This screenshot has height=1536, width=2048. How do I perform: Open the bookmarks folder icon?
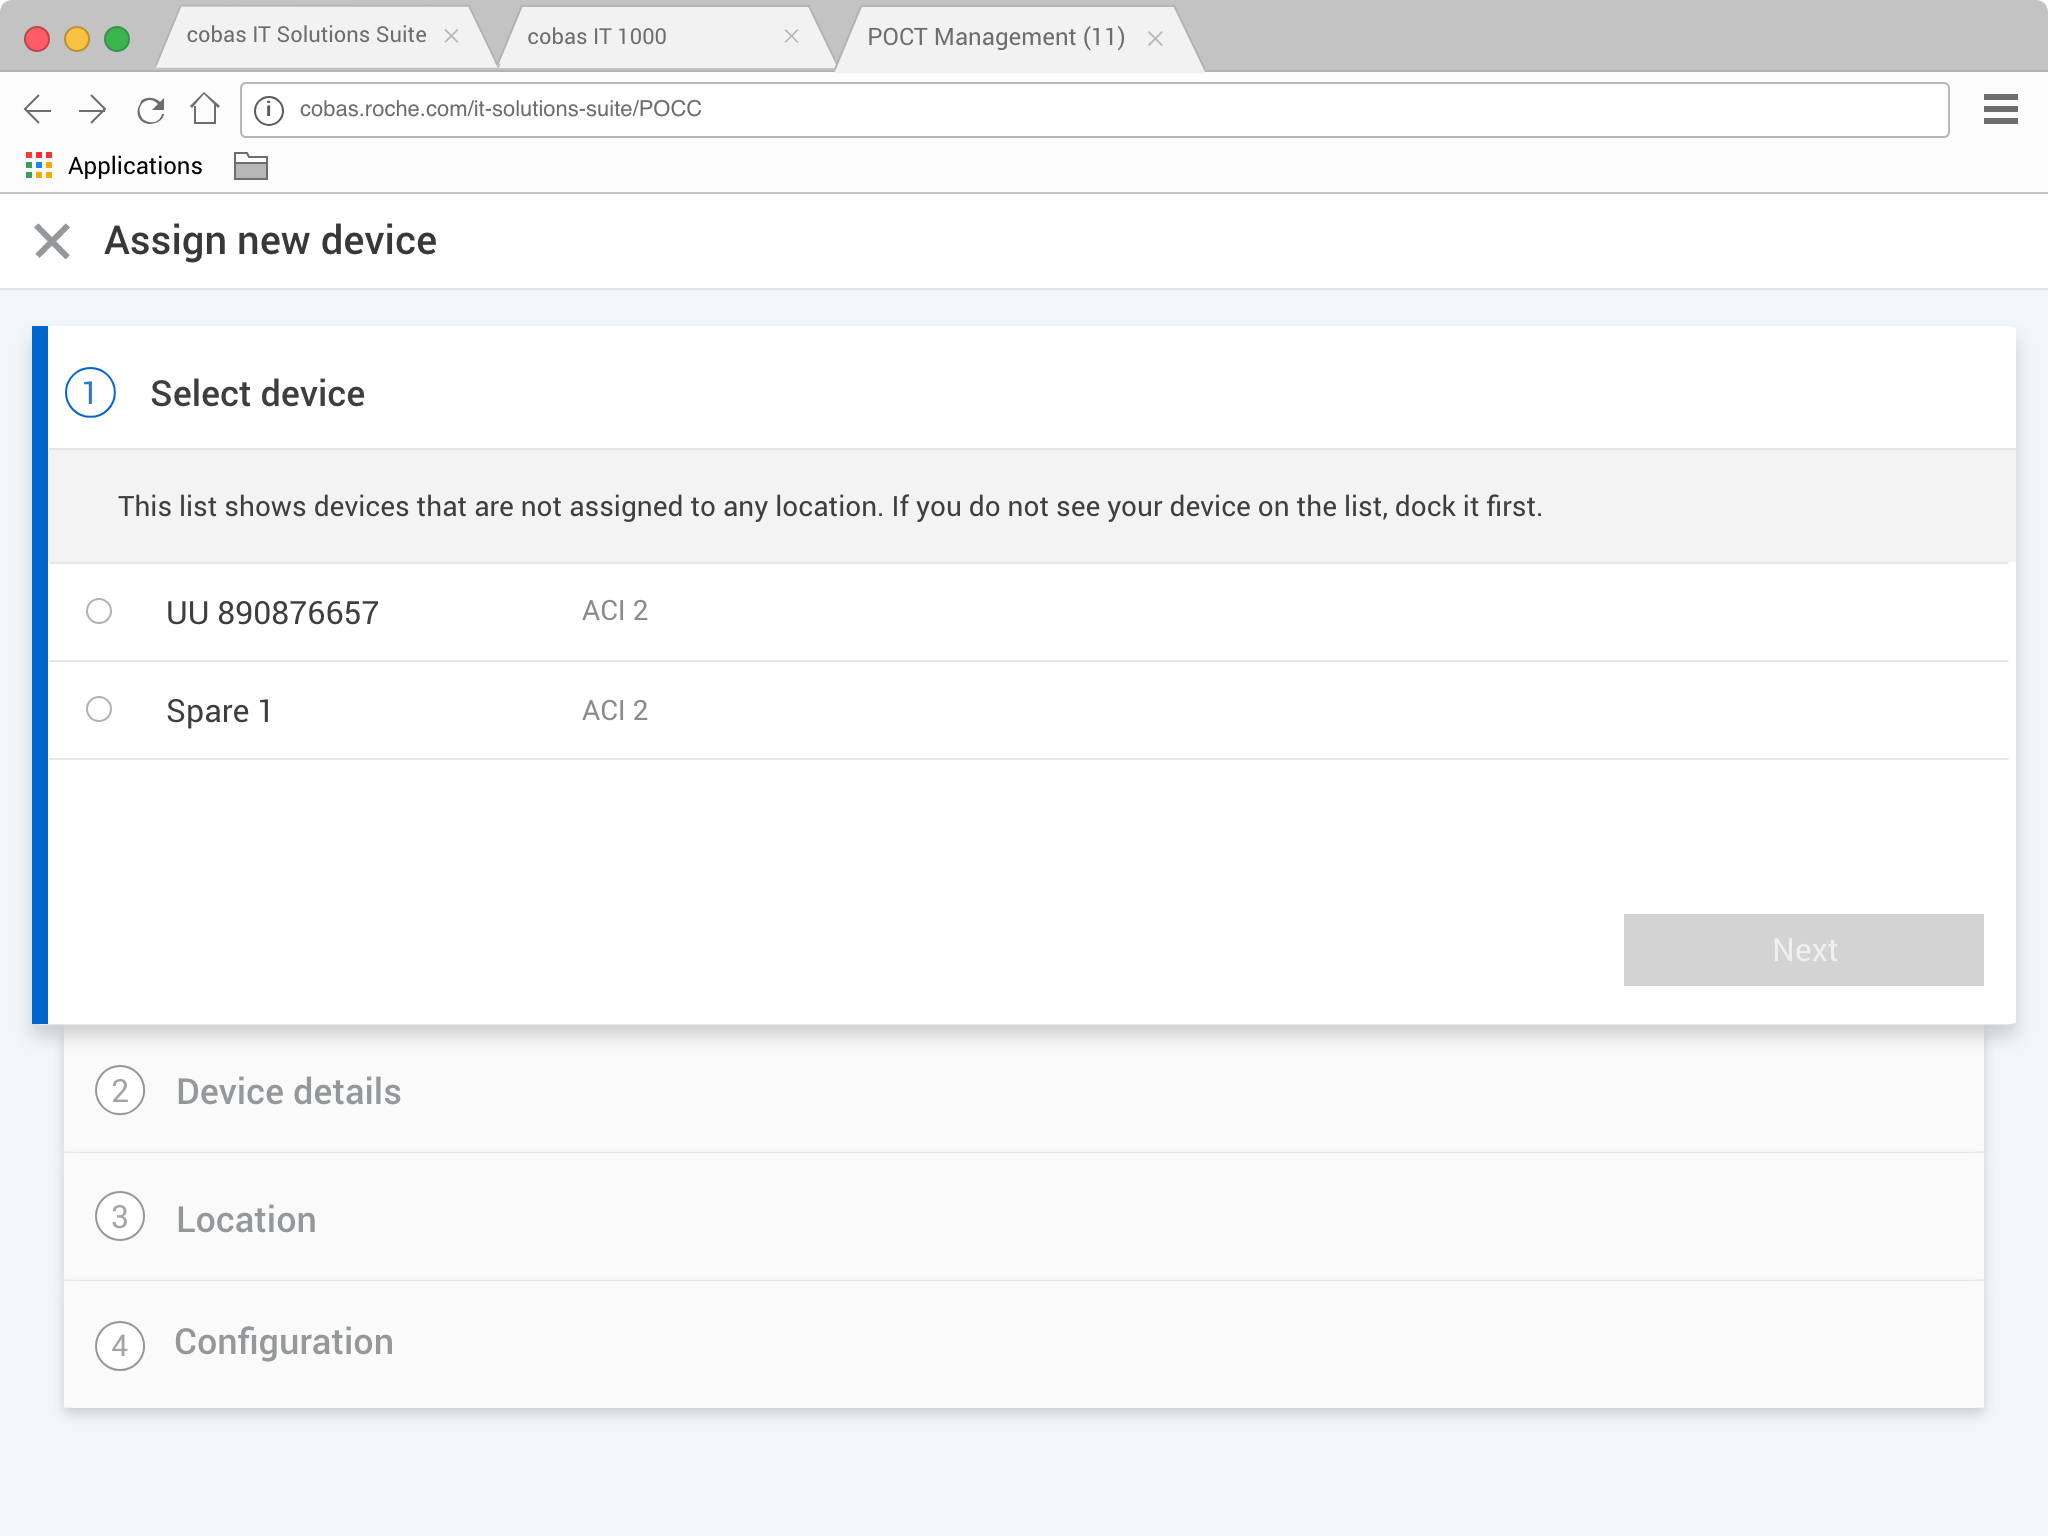click(x=250, y=166)
